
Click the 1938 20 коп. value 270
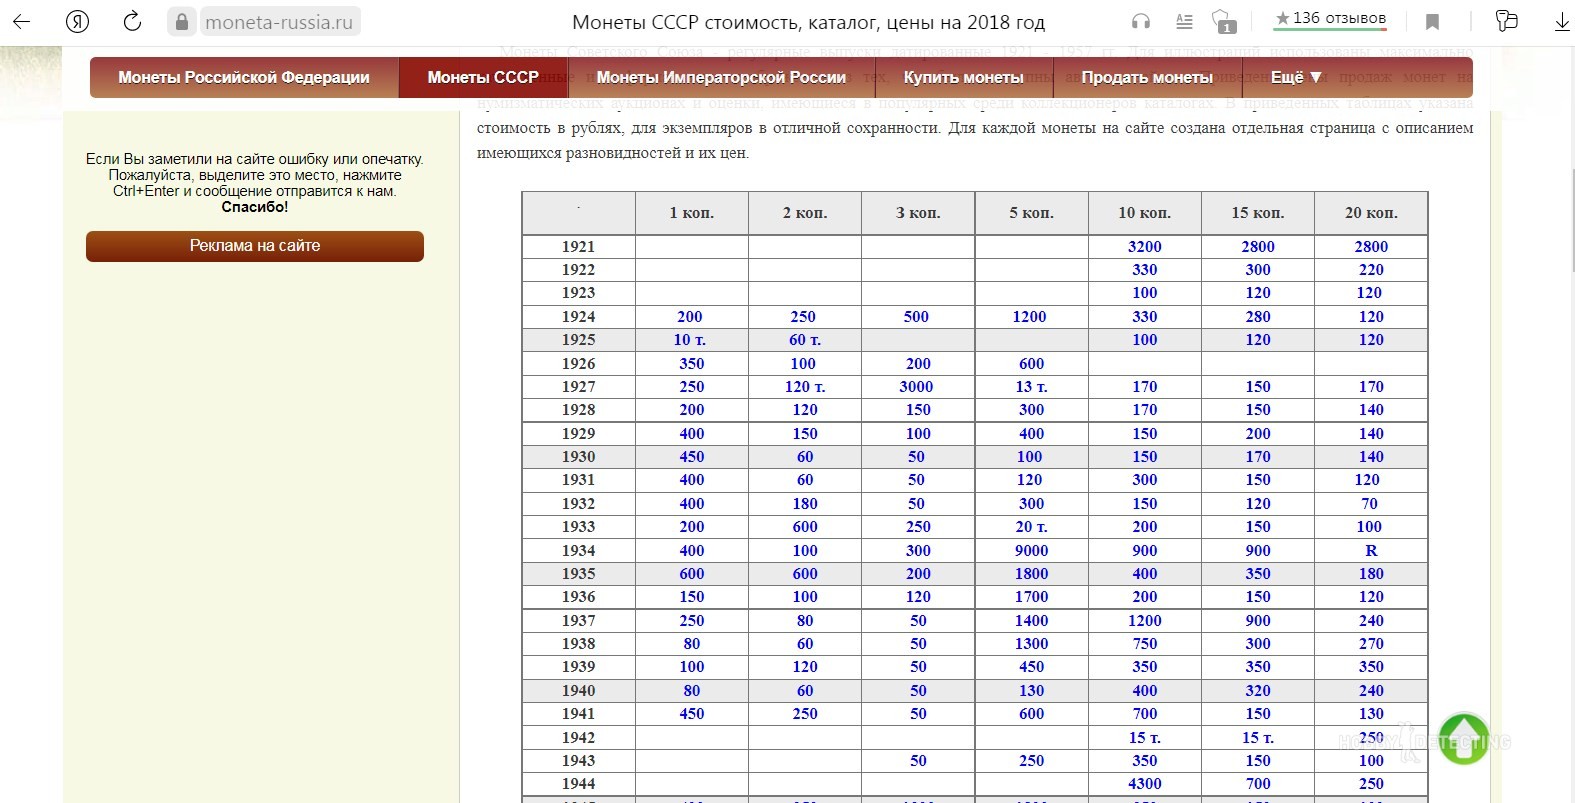pyautogui.click(x=1371, y=643)
